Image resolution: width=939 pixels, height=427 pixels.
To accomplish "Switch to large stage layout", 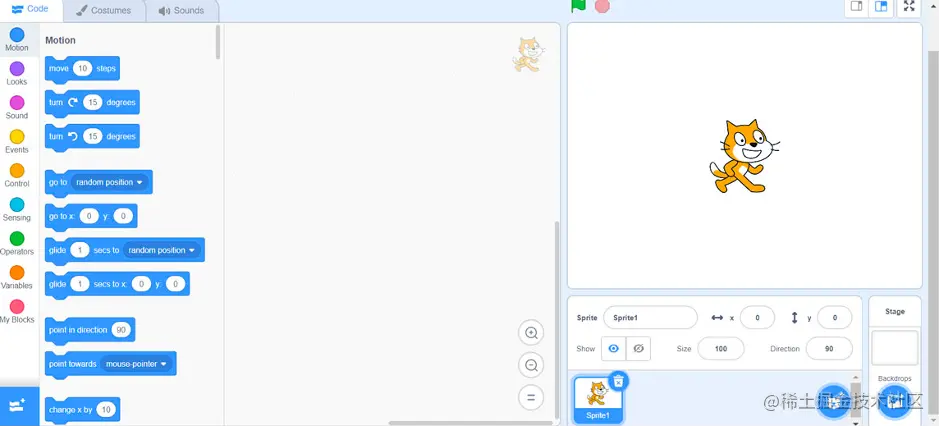I will [881, 7].
